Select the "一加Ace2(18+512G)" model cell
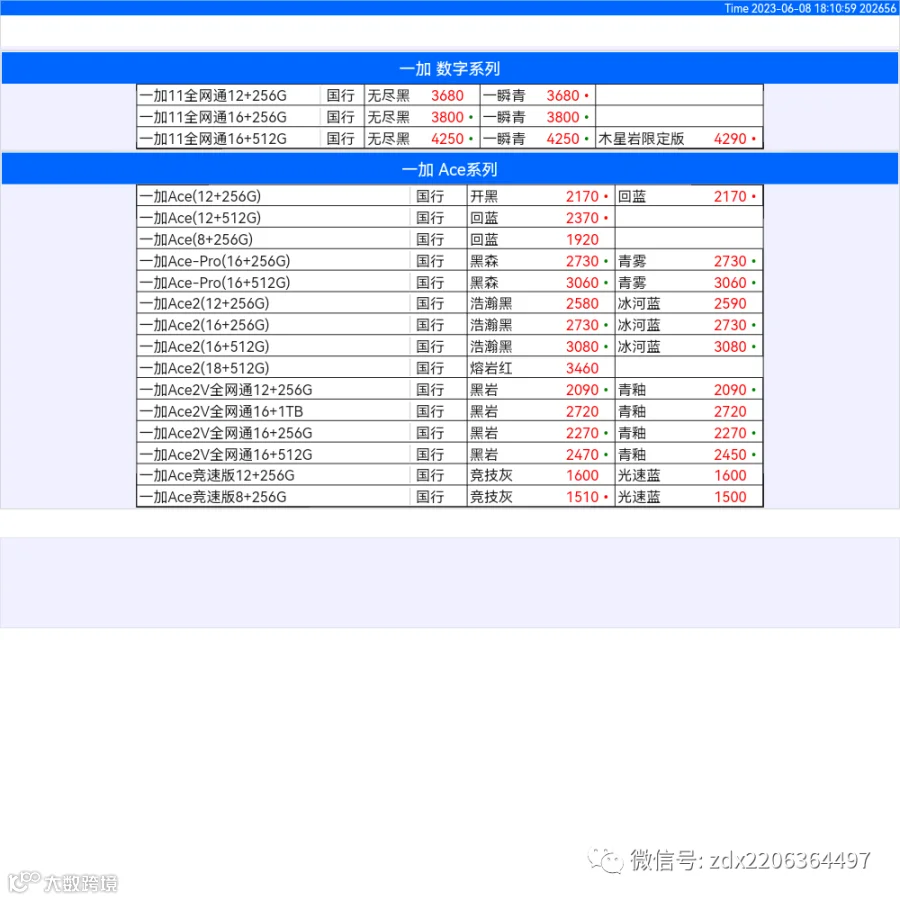This screenshot has width=900, height=900. [273, 368]
